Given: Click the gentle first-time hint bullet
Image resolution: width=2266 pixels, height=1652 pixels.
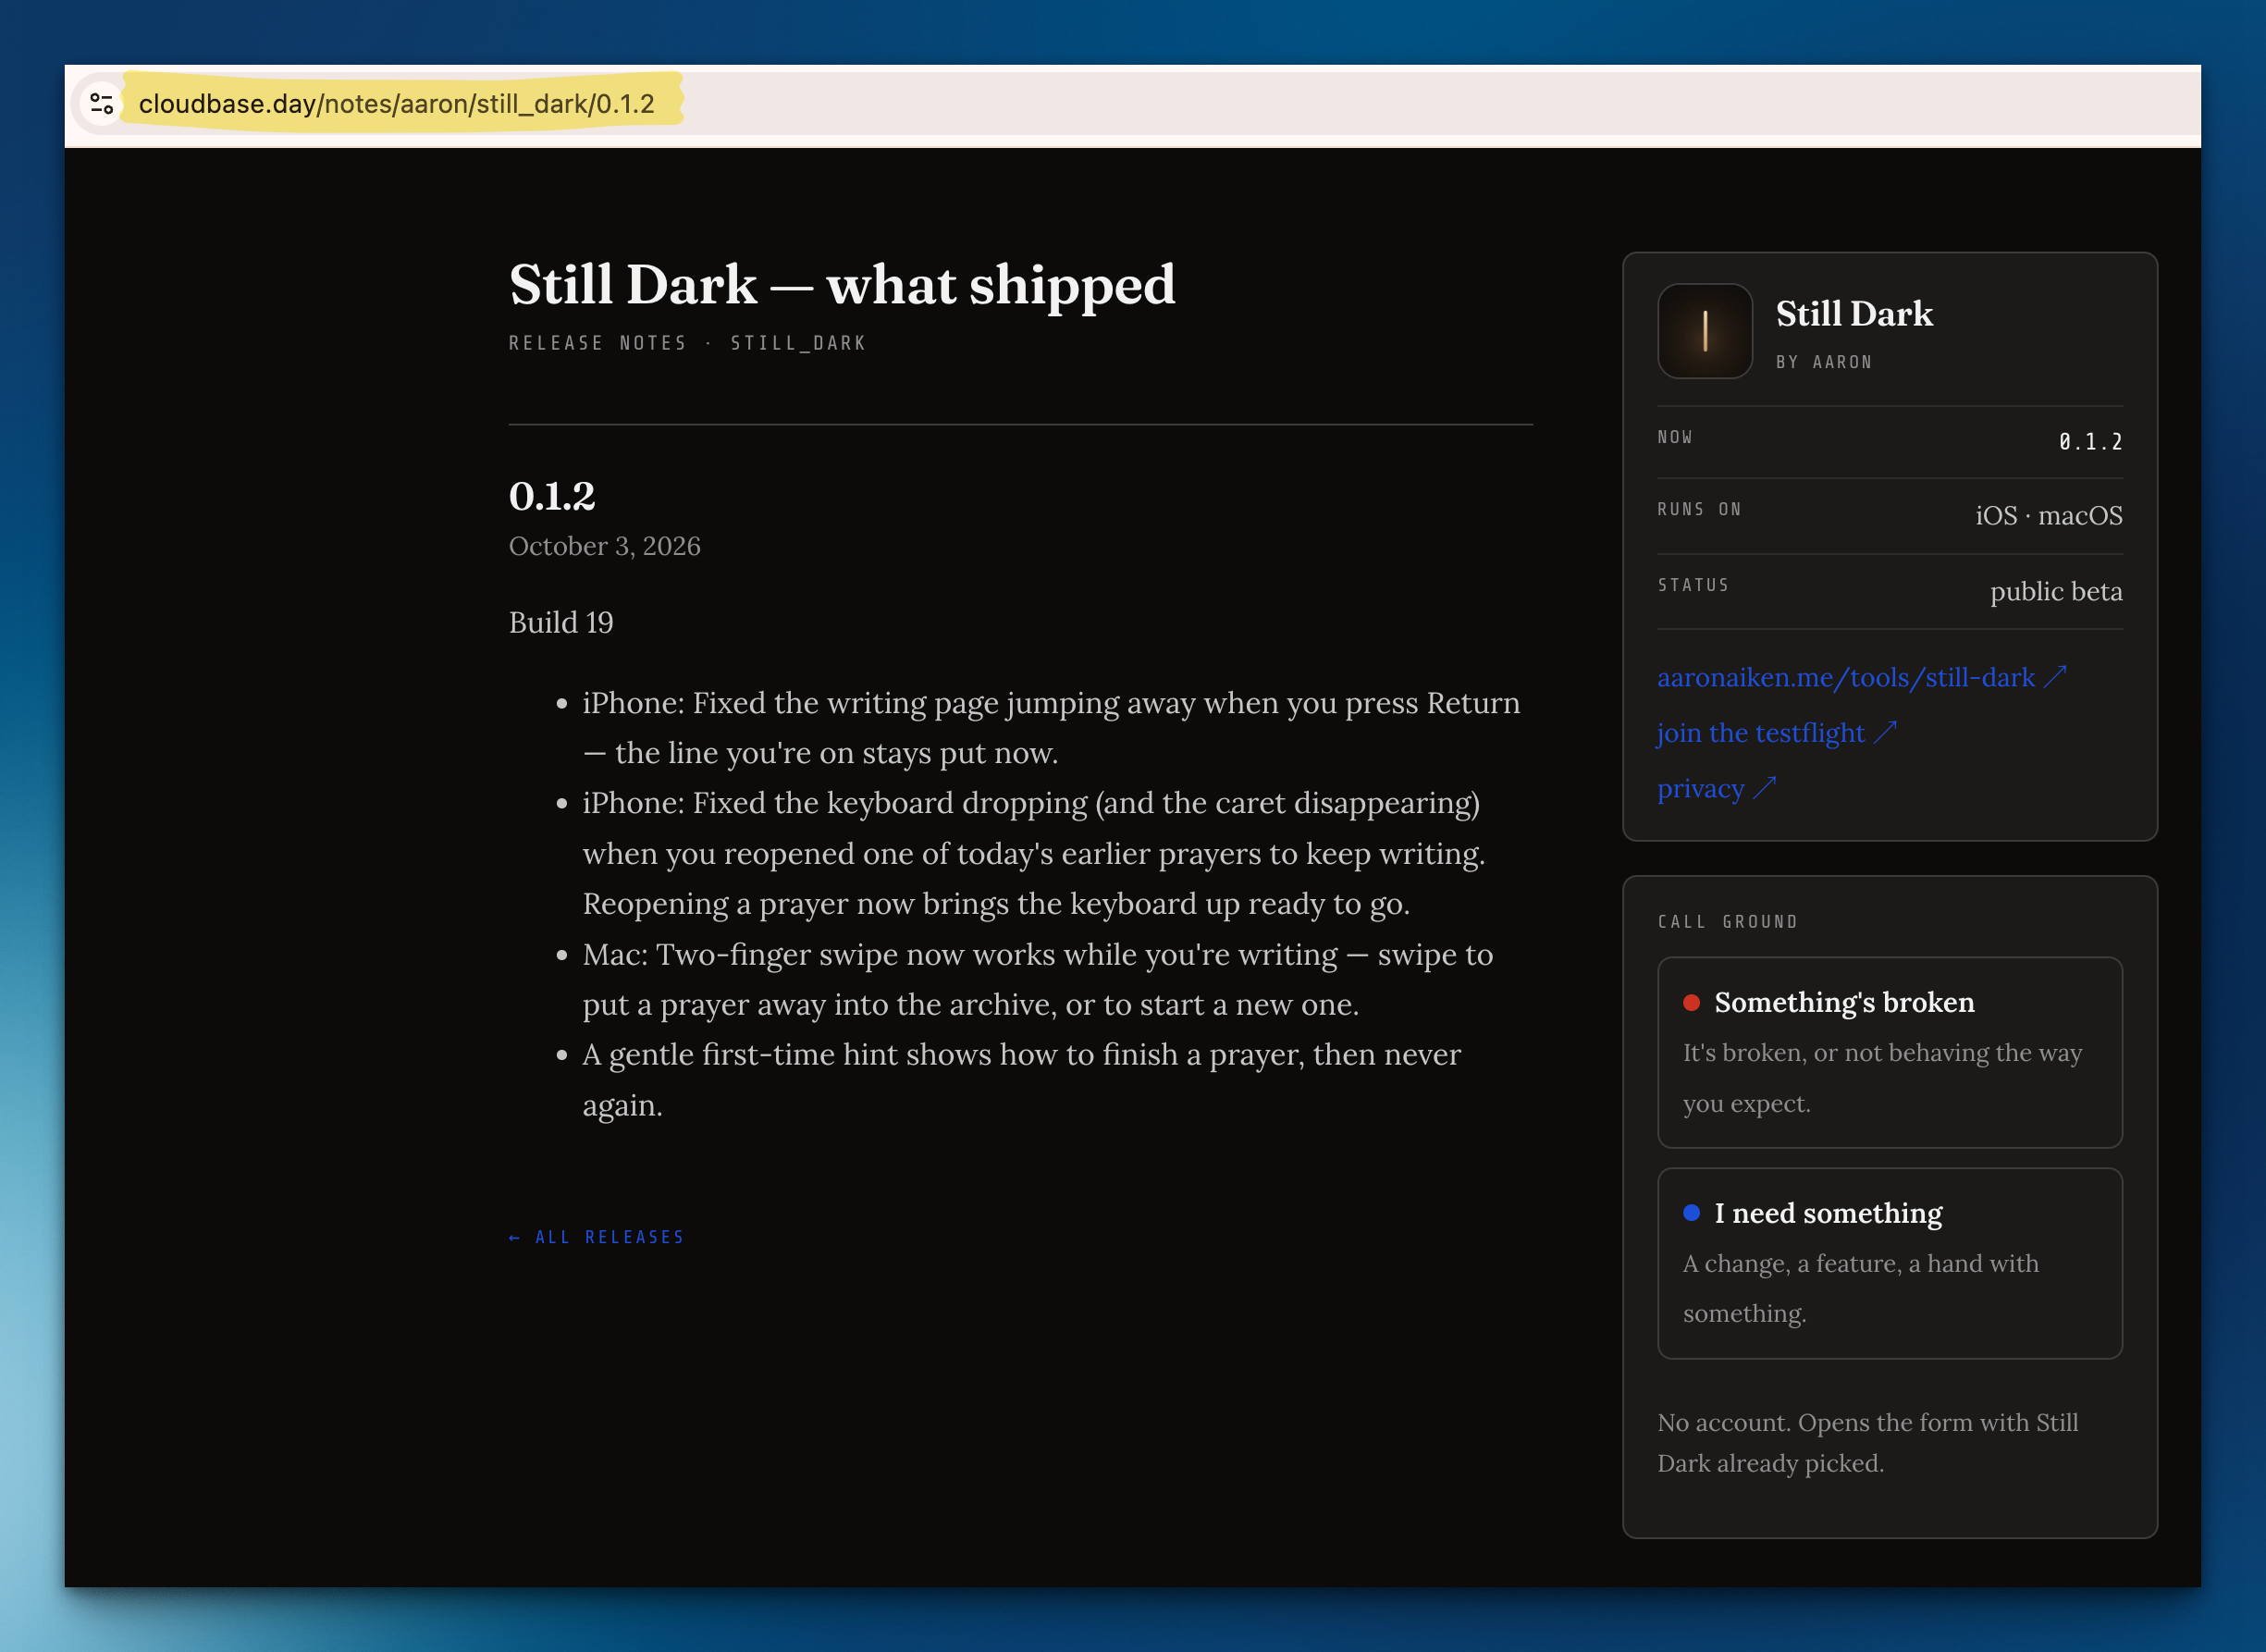Looking at the screenshot, I should point(1021,1079).
